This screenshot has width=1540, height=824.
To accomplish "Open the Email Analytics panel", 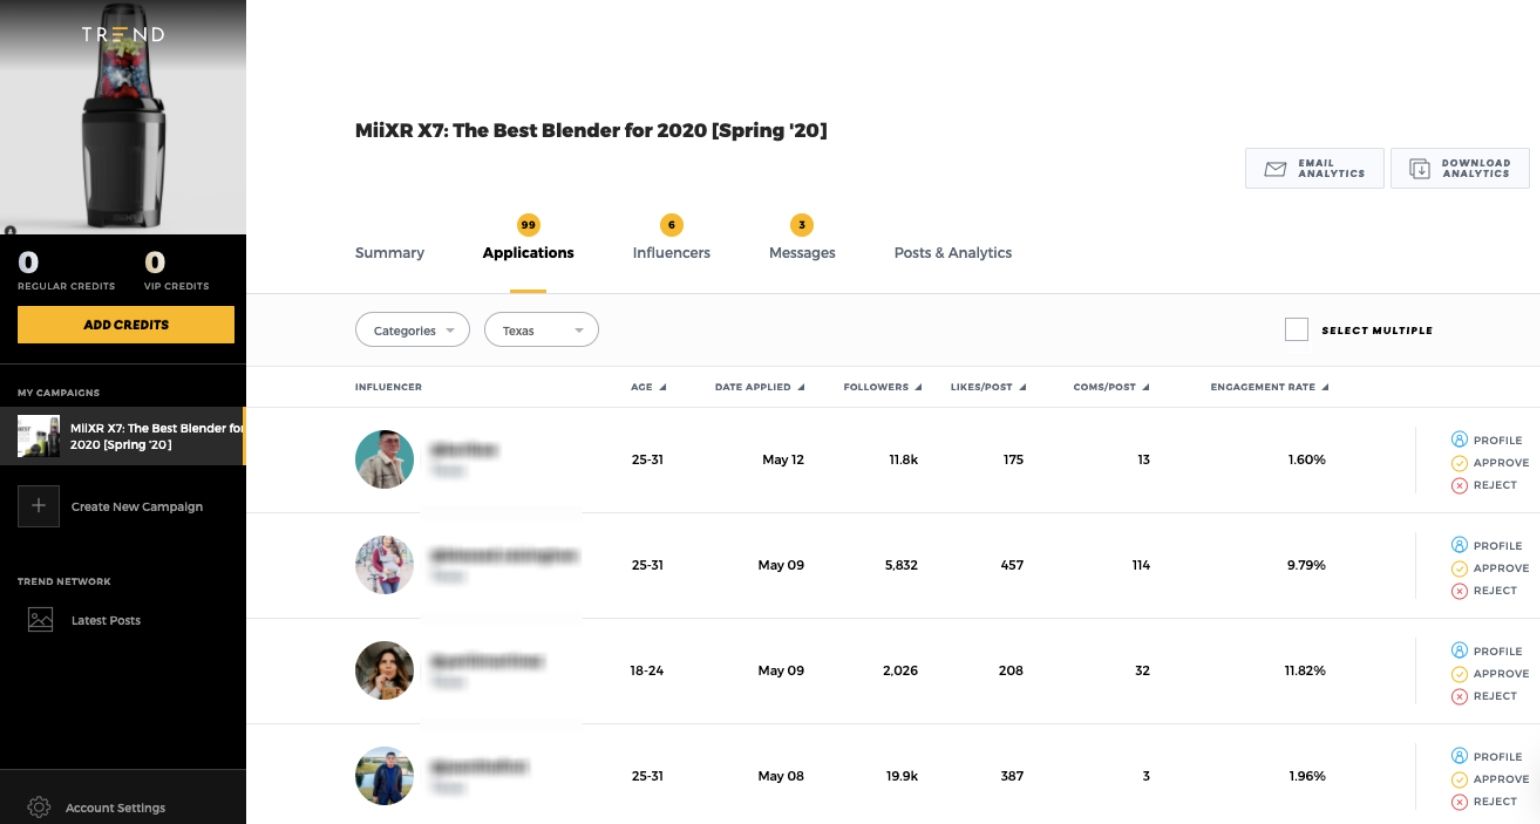I will click(x=1313, y=168).
